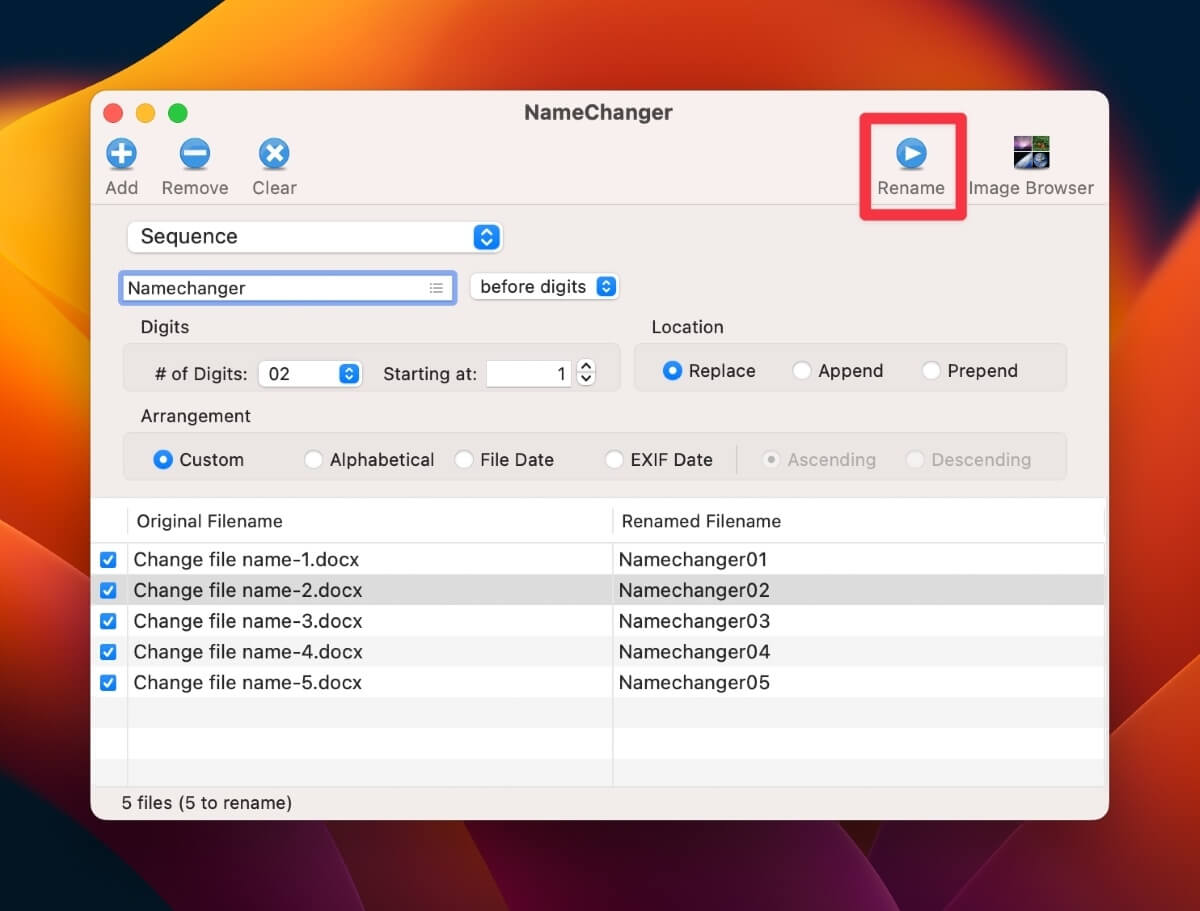
Task: Enable EXIF Date arrangement
Action: coord(613,459)
